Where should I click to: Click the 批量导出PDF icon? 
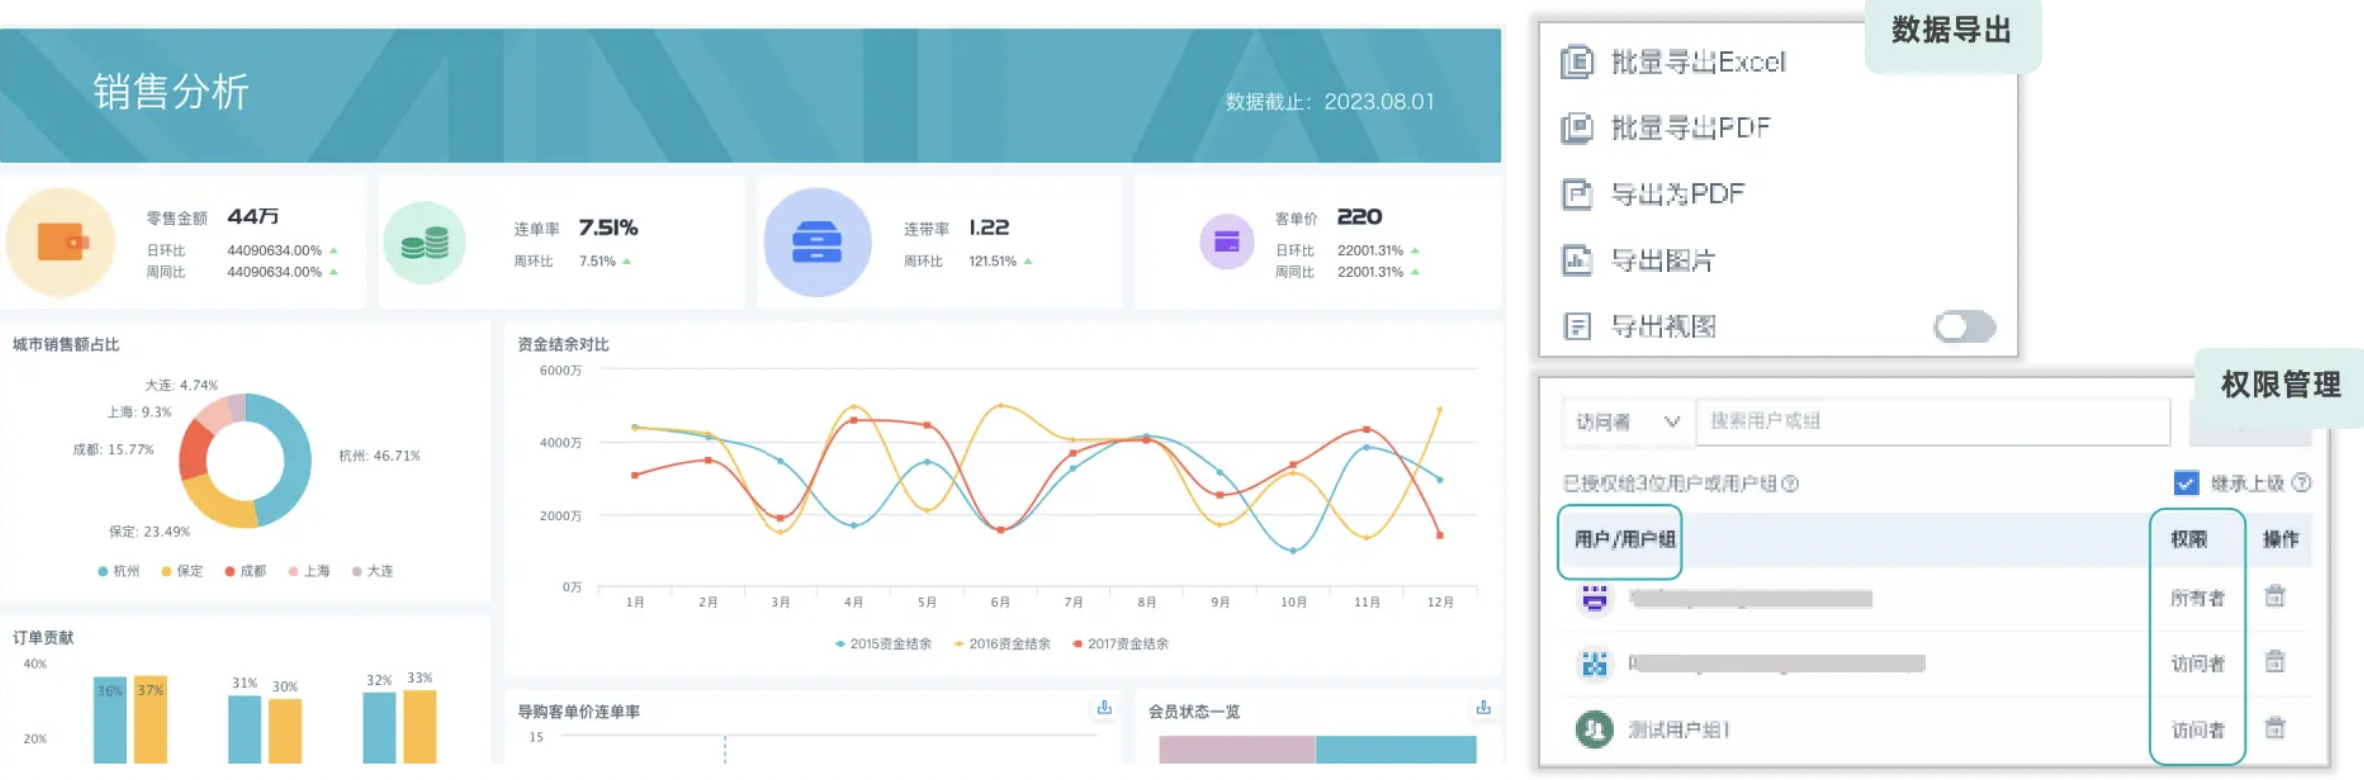1577,128
